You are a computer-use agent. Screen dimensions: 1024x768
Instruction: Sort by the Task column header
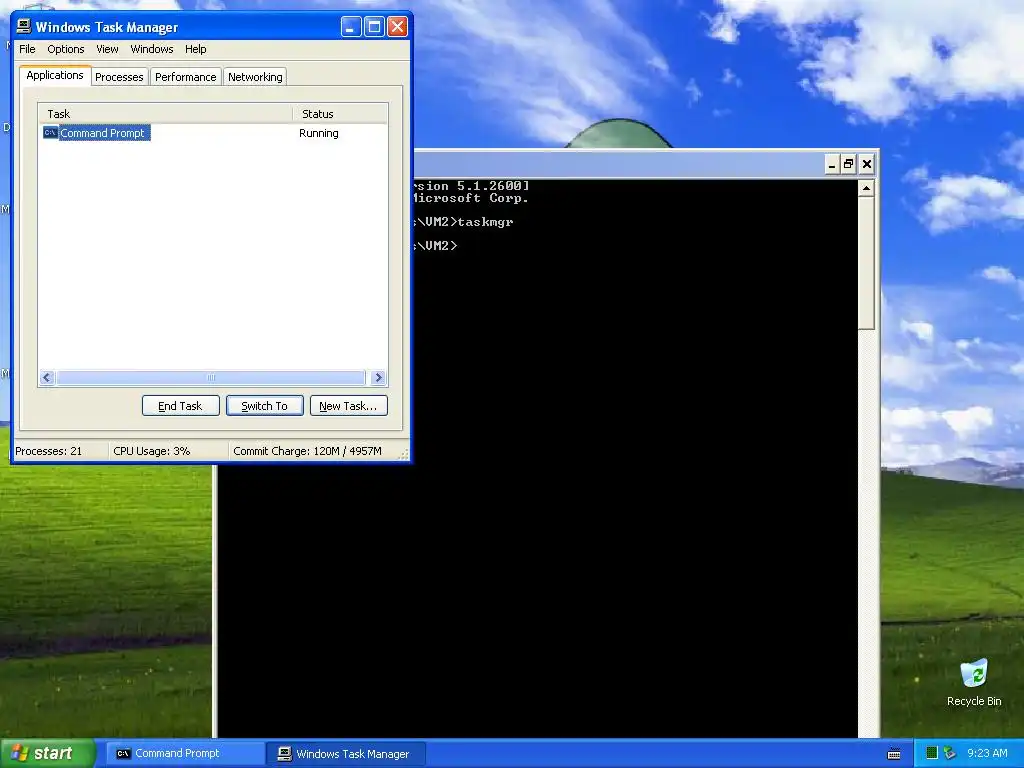[x=166, y=114]
